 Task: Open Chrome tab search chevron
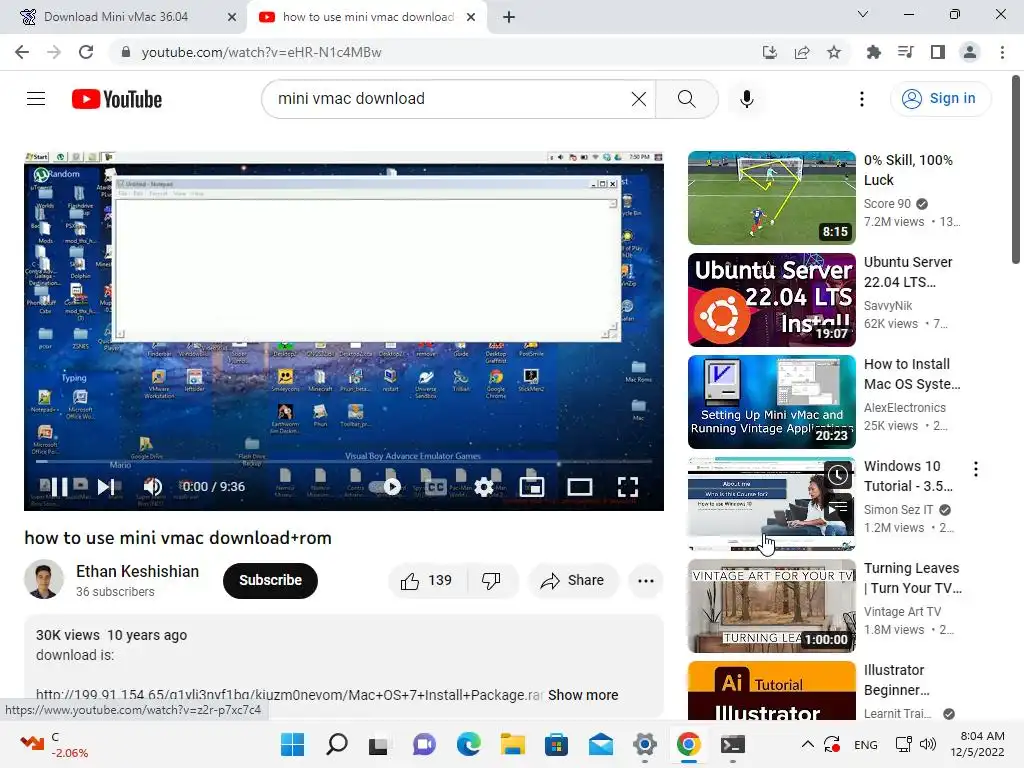[863, 14]
